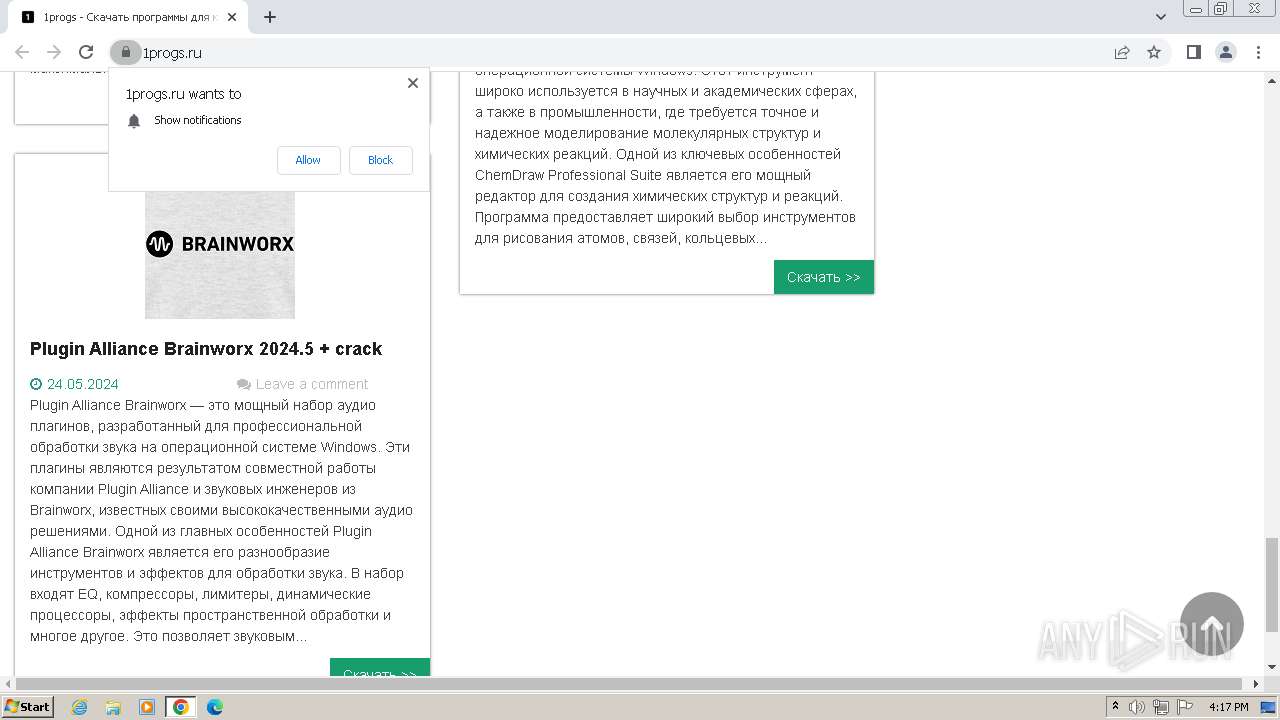Screen dimensions: 1280x720
Task: Share this page icon in address bar
Action: coord(1122,52)
